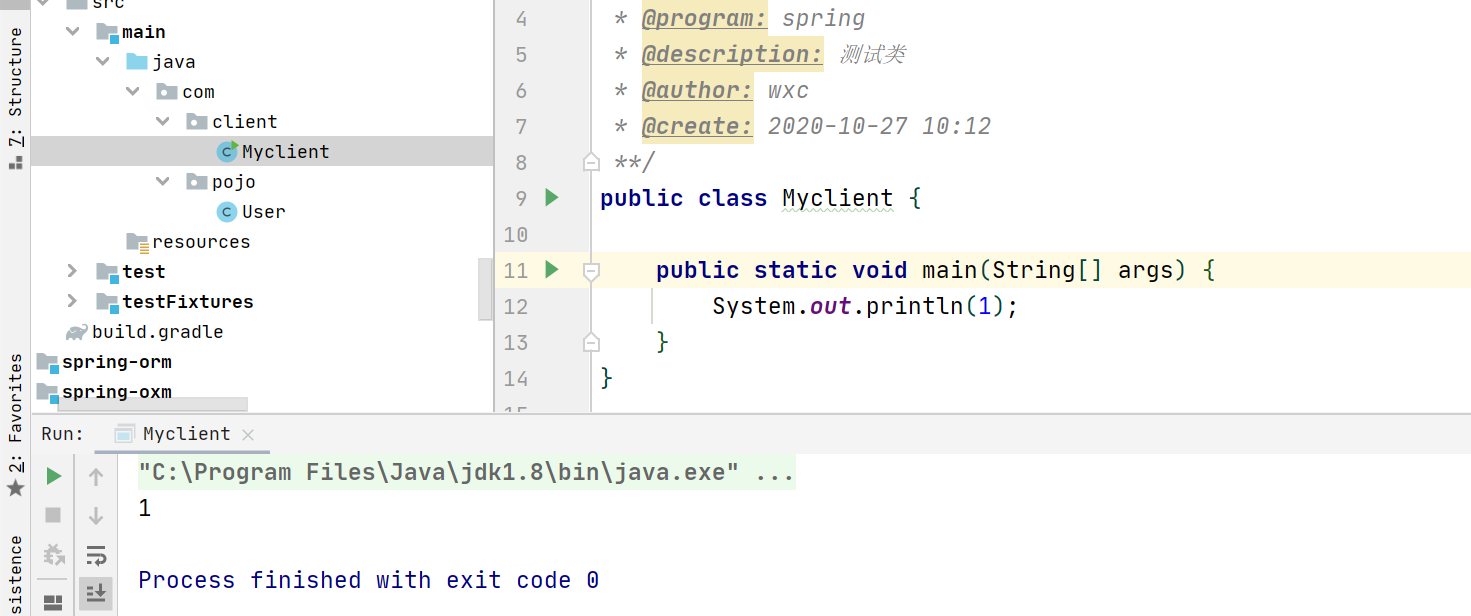Image resolution: width=1471 pixels, height=616 pixels.
Task: Select the User class in the project tree
Action: coord(263,212)
